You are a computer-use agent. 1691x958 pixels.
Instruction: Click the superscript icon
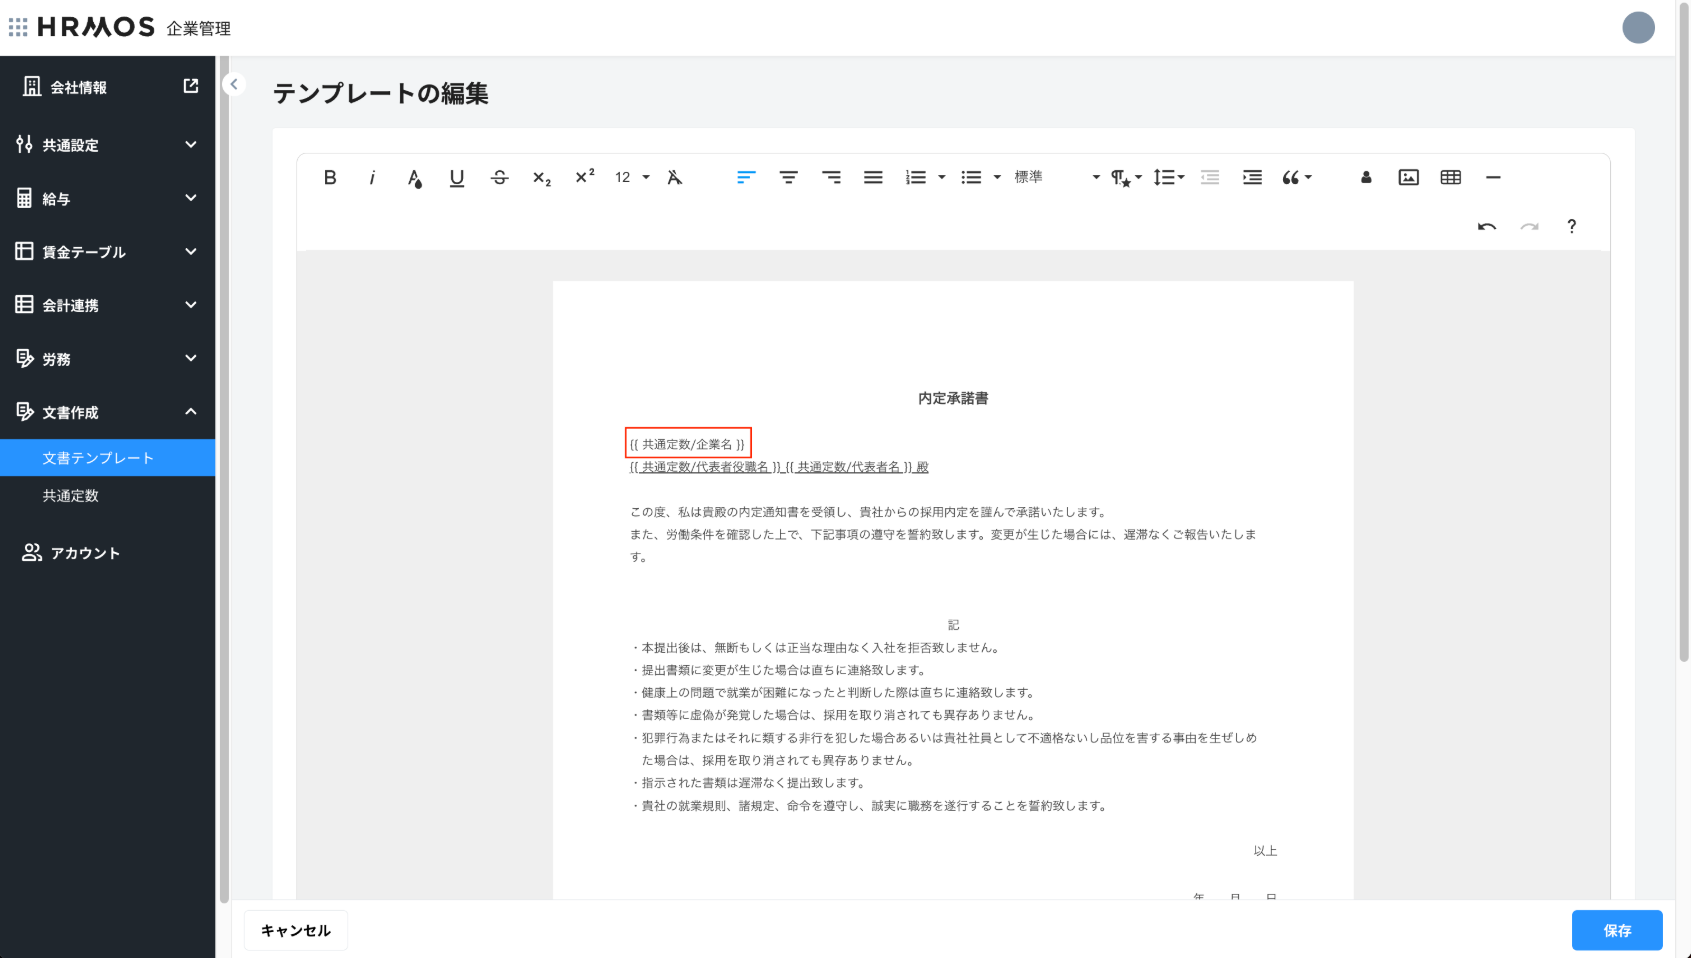[x=585, y=177]
